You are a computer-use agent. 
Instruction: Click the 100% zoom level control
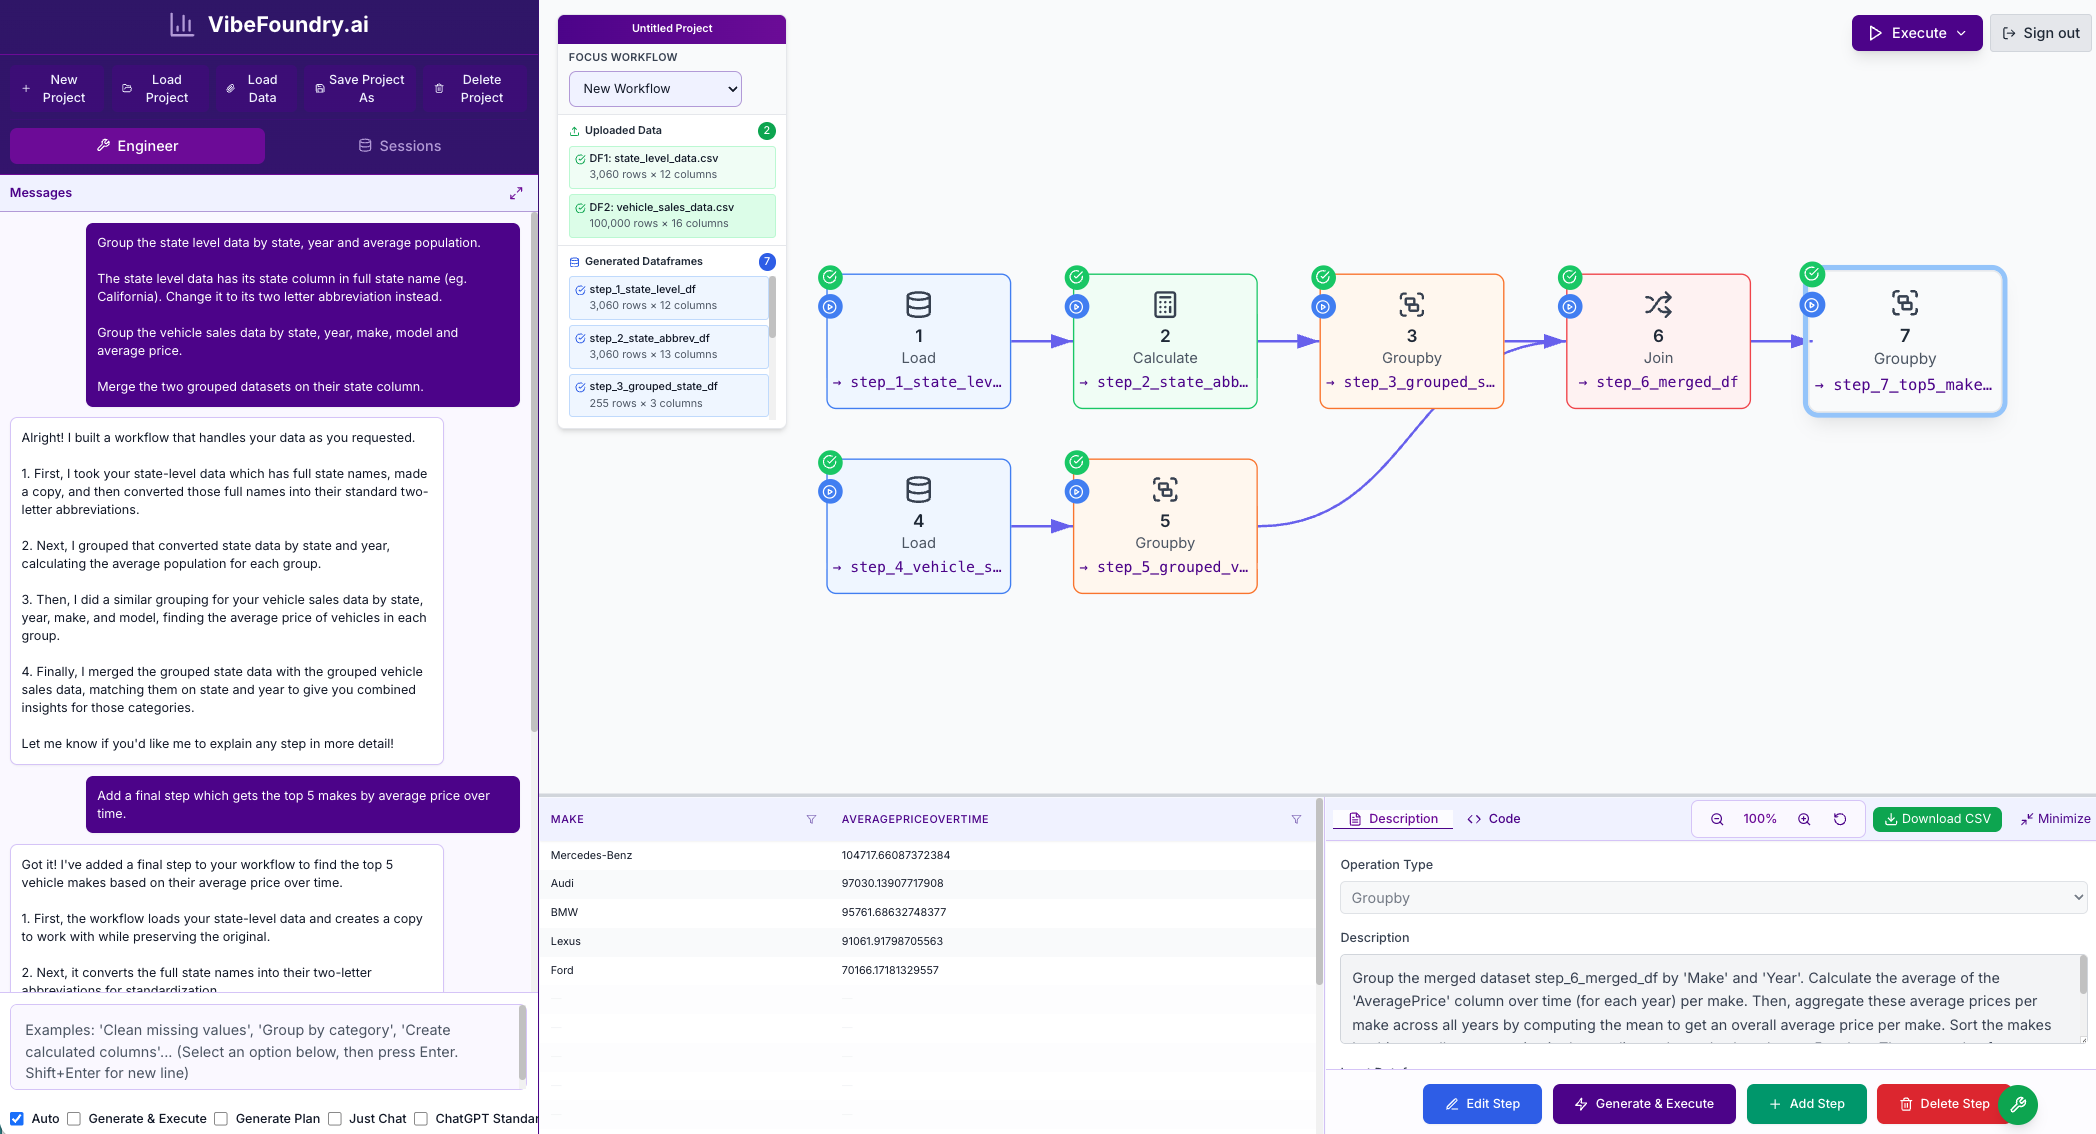click(1760, 819)
